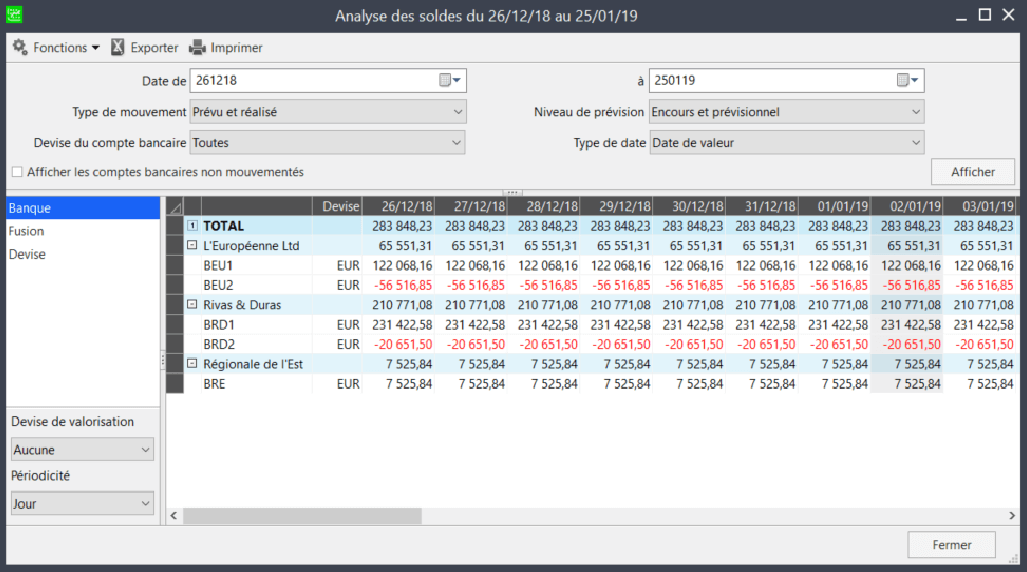This screenshot has width=1027, height=572.
Task: Click the Exporter Excel icon
Action: (x=118, y=47)
